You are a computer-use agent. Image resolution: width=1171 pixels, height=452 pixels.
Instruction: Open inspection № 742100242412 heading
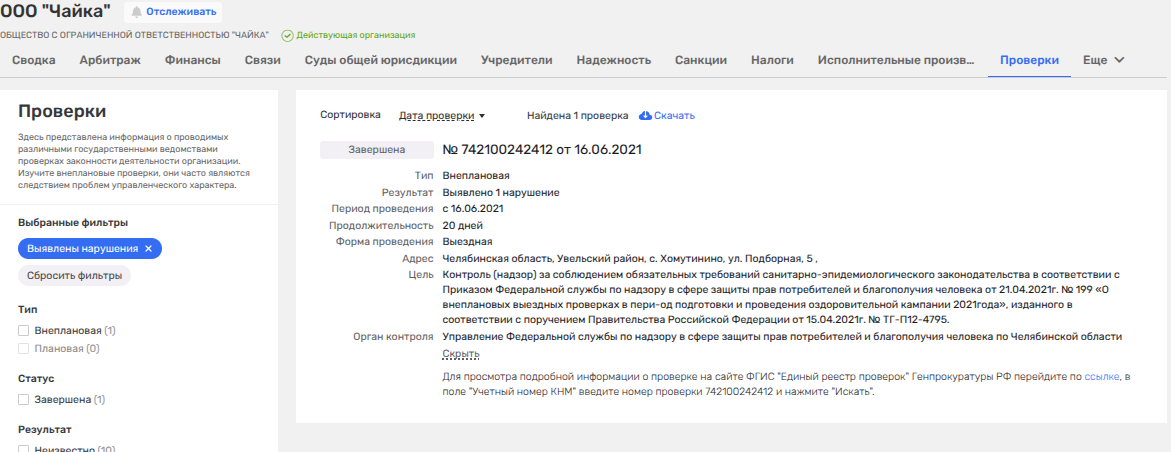pos(541,150)
